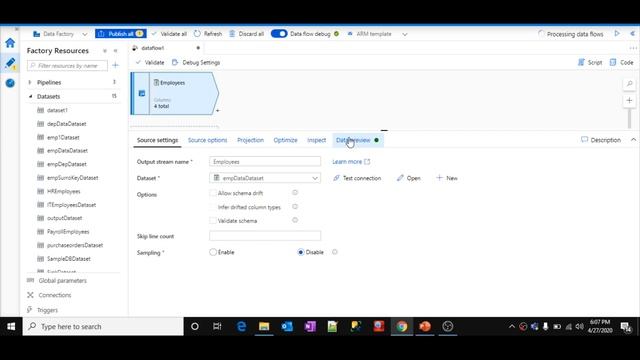
Task: Select the empSurroKeyDataset entry
Action: [x=73, y=178]
